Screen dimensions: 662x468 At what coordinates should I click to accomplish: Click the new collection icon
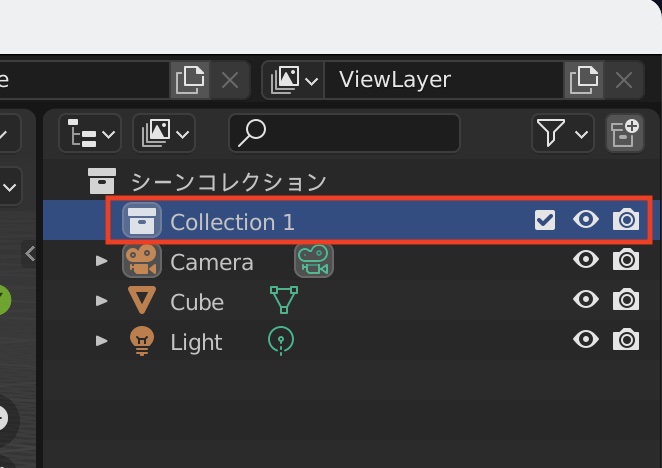pyautogui.click(x=625, y=133)
